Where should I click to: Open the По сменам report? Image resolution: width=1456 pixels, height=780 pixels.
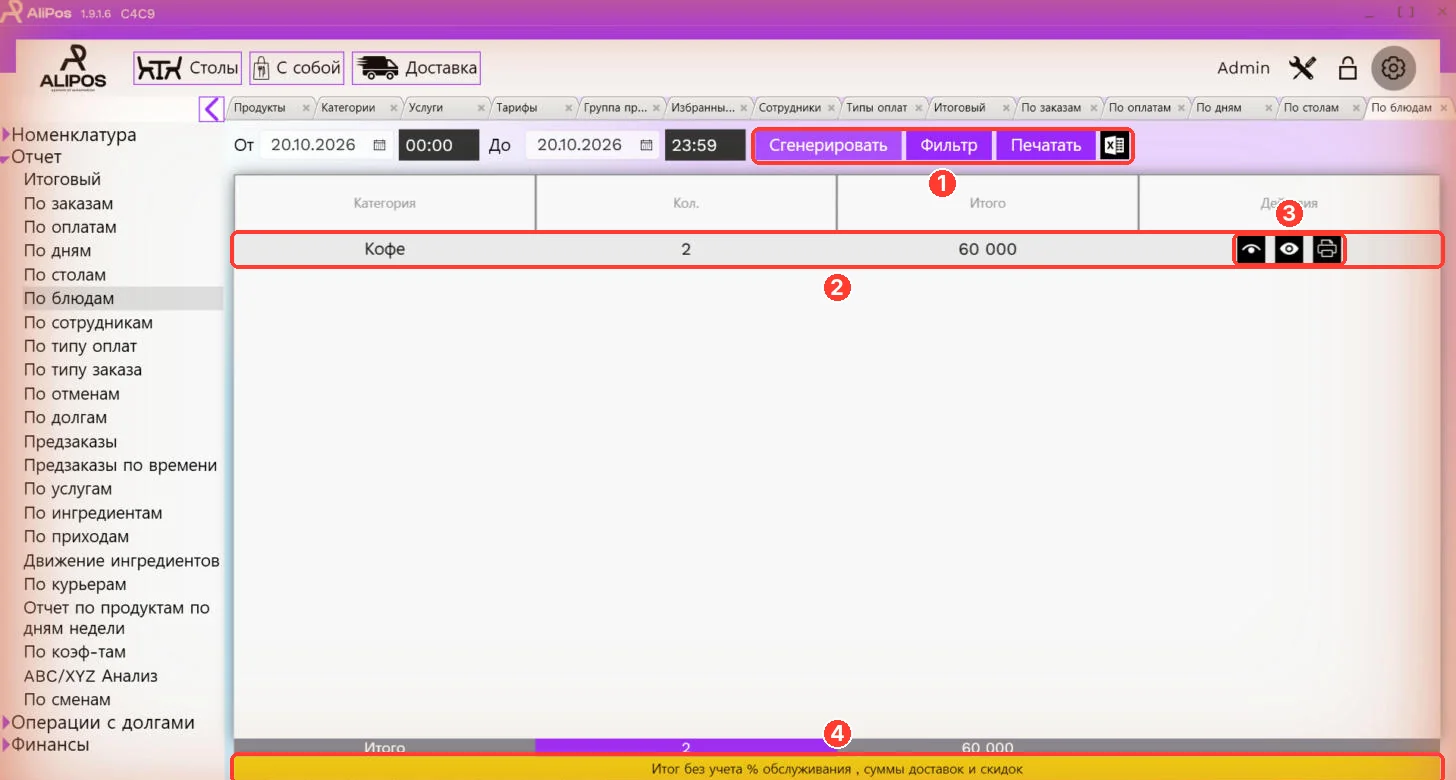[67, 700]
